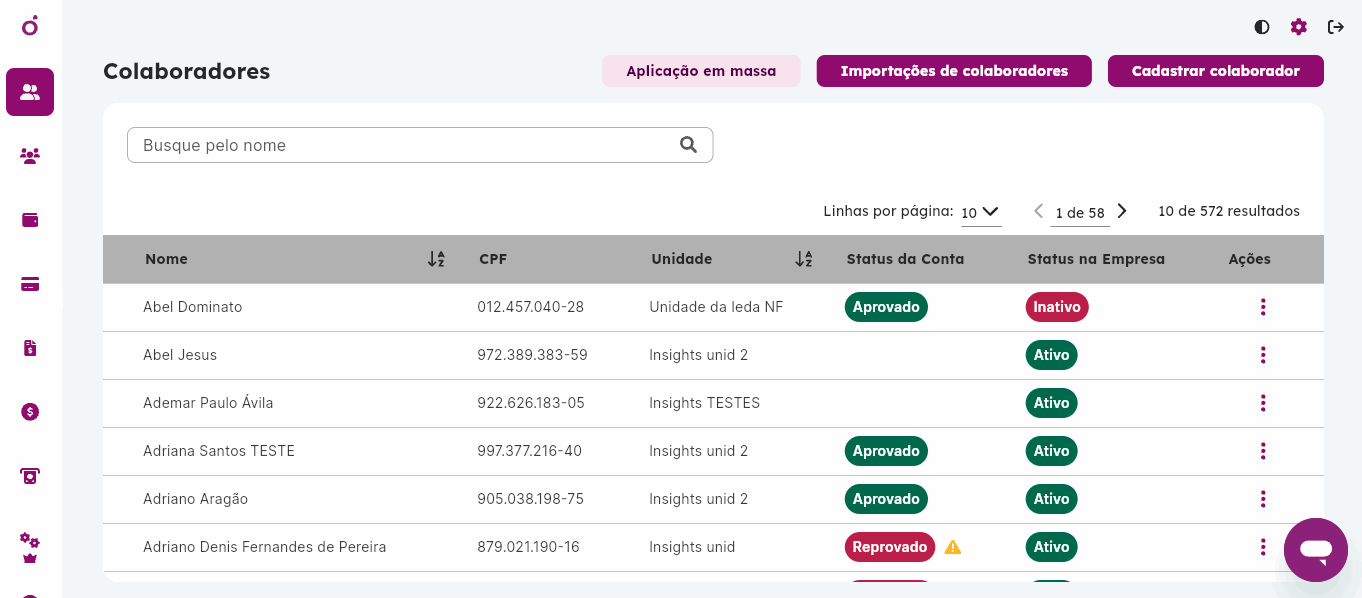Click Importações de colaboradores button

click(953, 71)
